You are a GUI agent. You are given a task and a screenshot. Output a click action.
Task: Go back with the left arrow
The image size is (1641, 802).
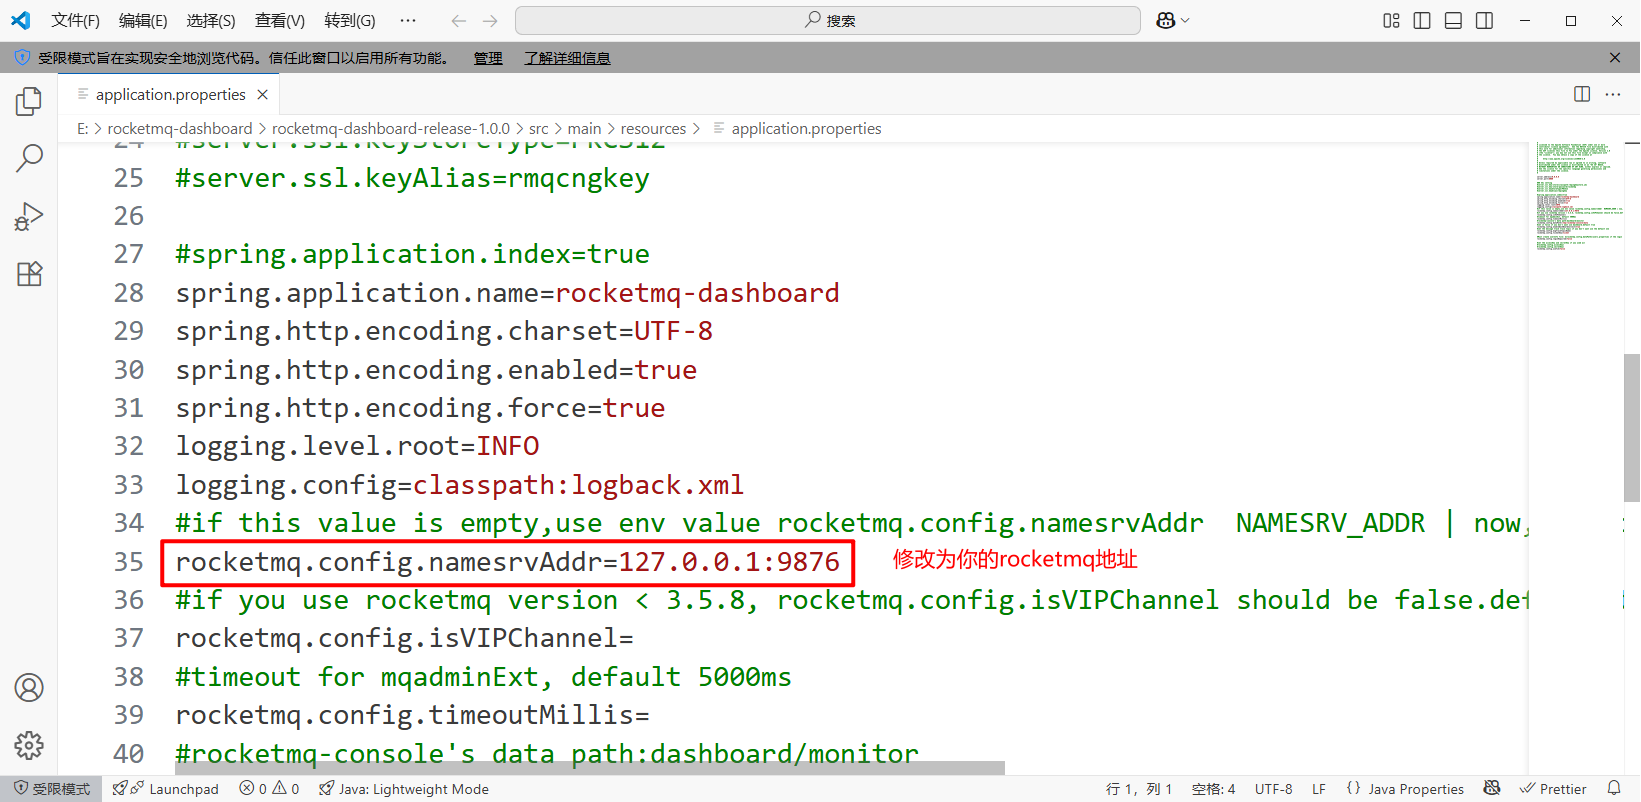point(458,20)
